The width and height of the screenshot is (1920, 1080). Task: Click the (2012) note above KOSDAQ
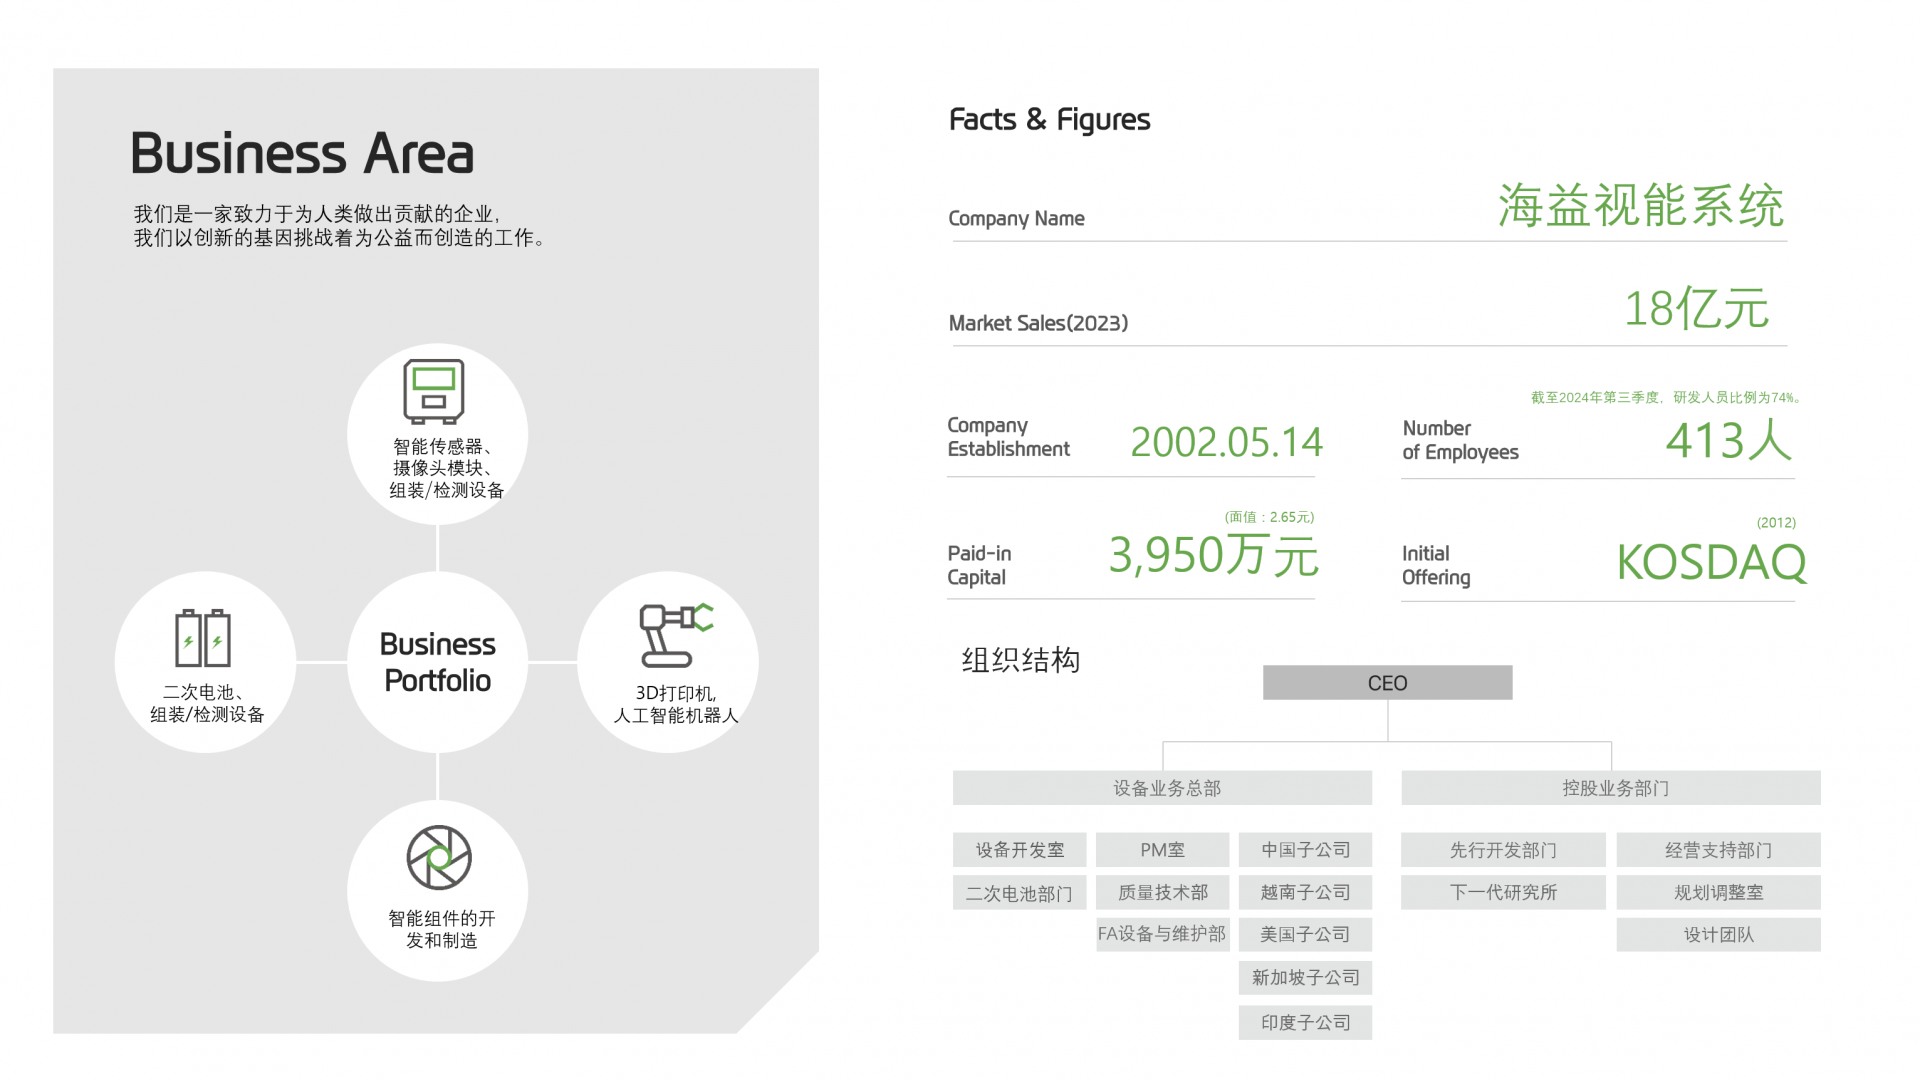point(1776,523)
